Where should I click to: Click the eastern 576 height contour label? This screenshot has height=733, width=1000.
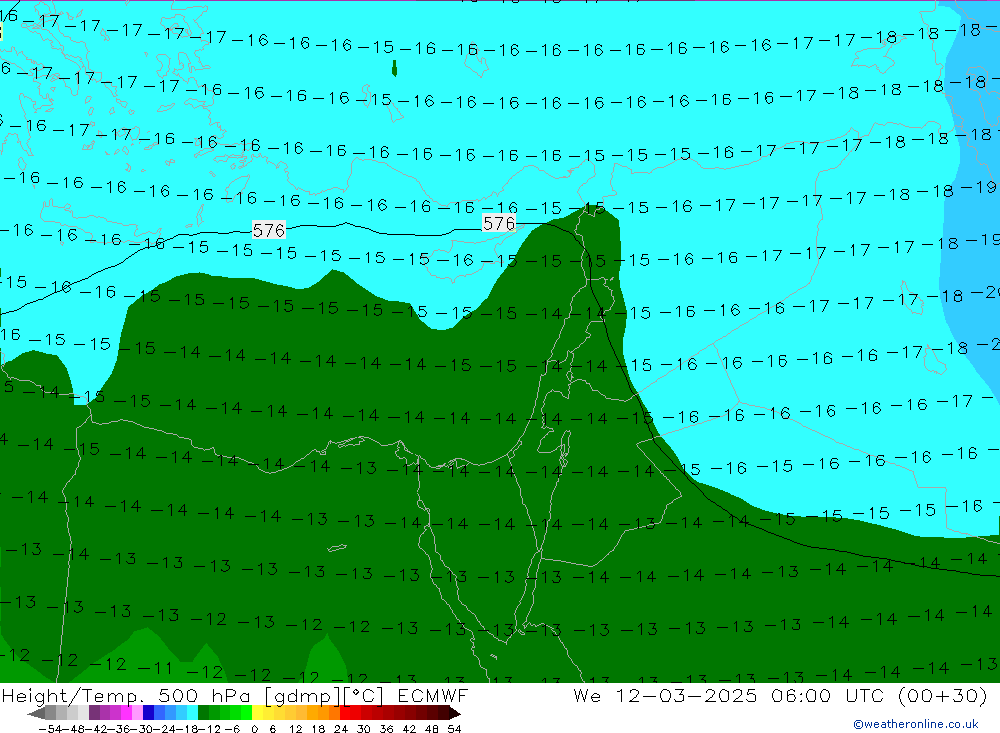[499, 223]
